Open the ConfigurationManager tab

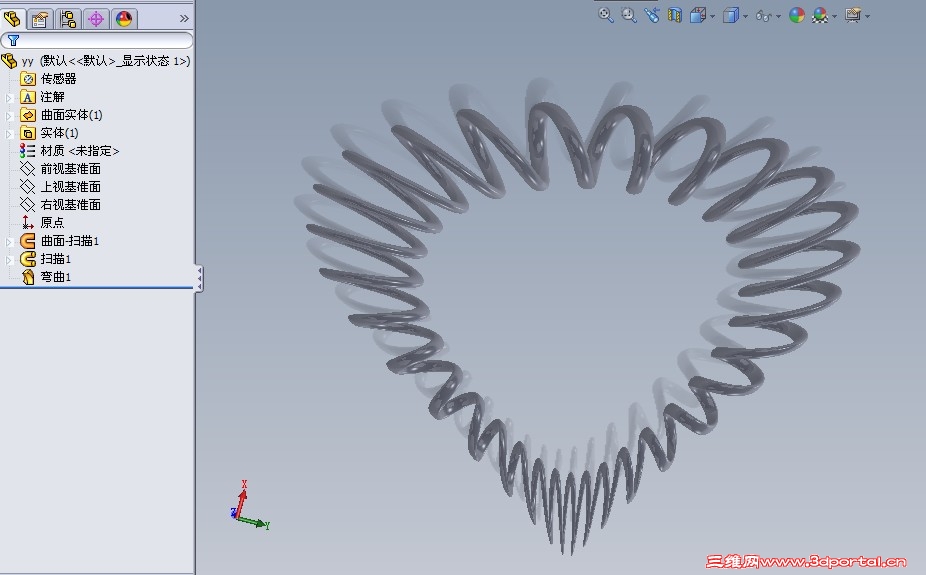point(68,19)
